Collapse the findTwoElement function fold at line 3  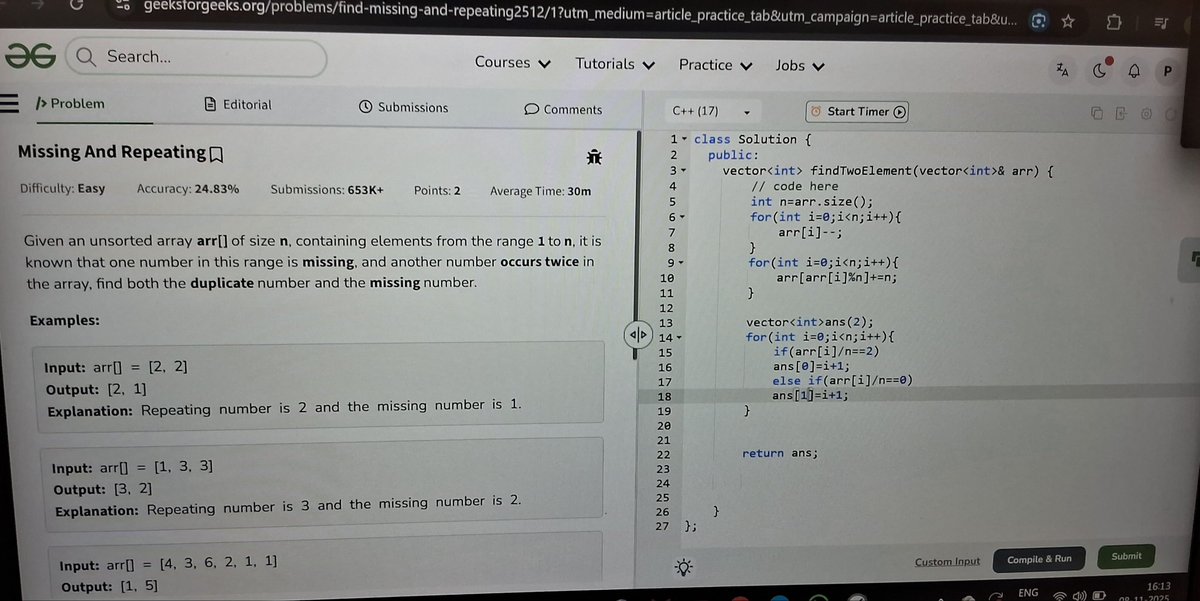tap(683, 171)
